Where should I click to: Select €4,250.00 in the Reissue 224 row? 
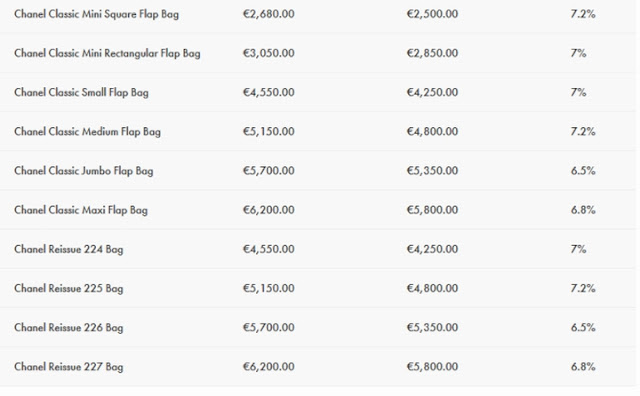[x=432, y=249]
